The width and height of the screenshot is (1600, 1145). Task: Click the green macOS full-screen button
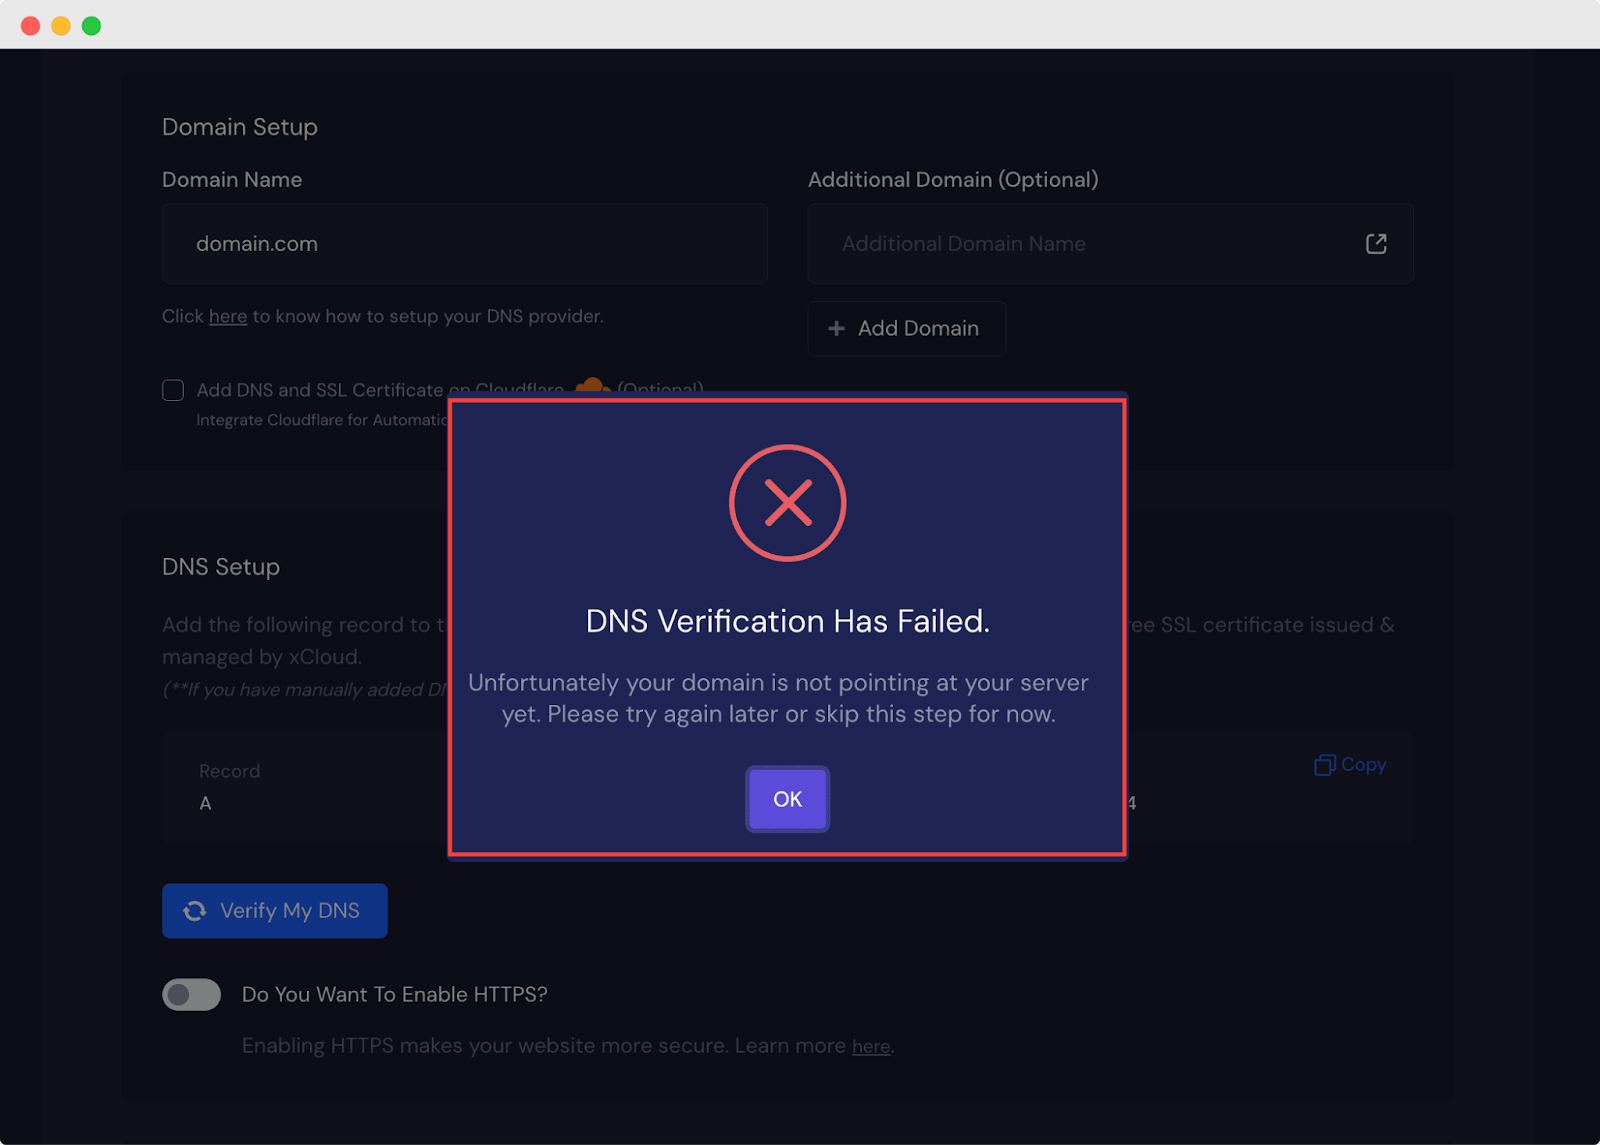(91, 25)
